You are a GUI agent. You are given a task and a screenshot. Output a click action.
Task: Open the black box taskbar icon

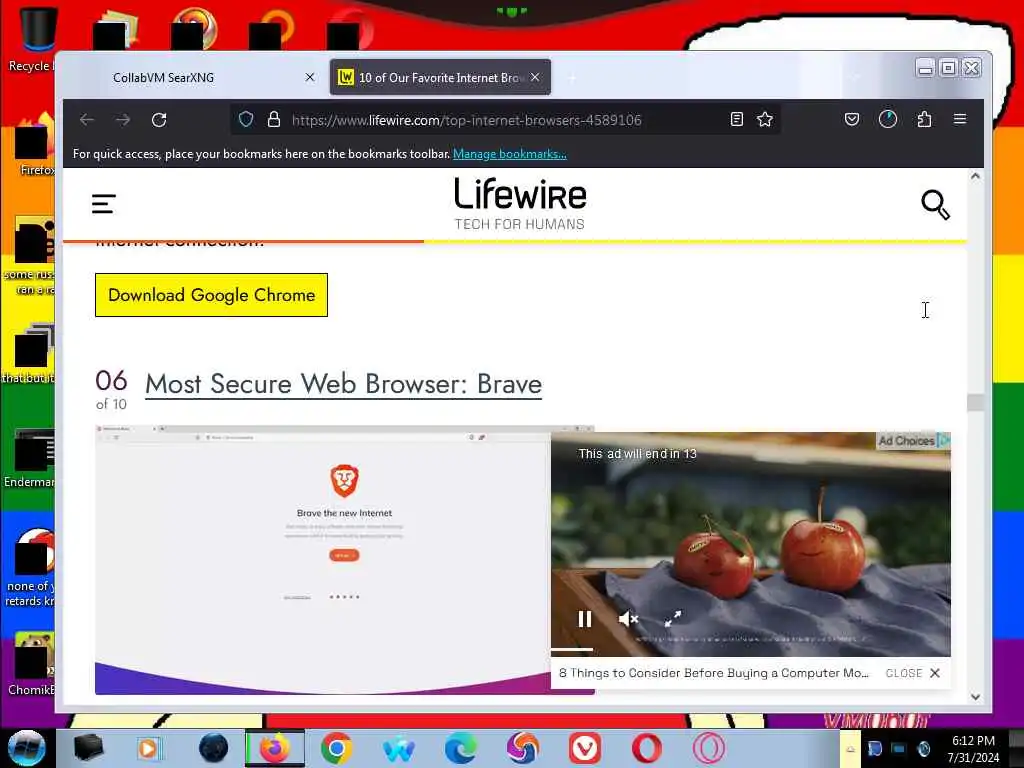[89, 748]
